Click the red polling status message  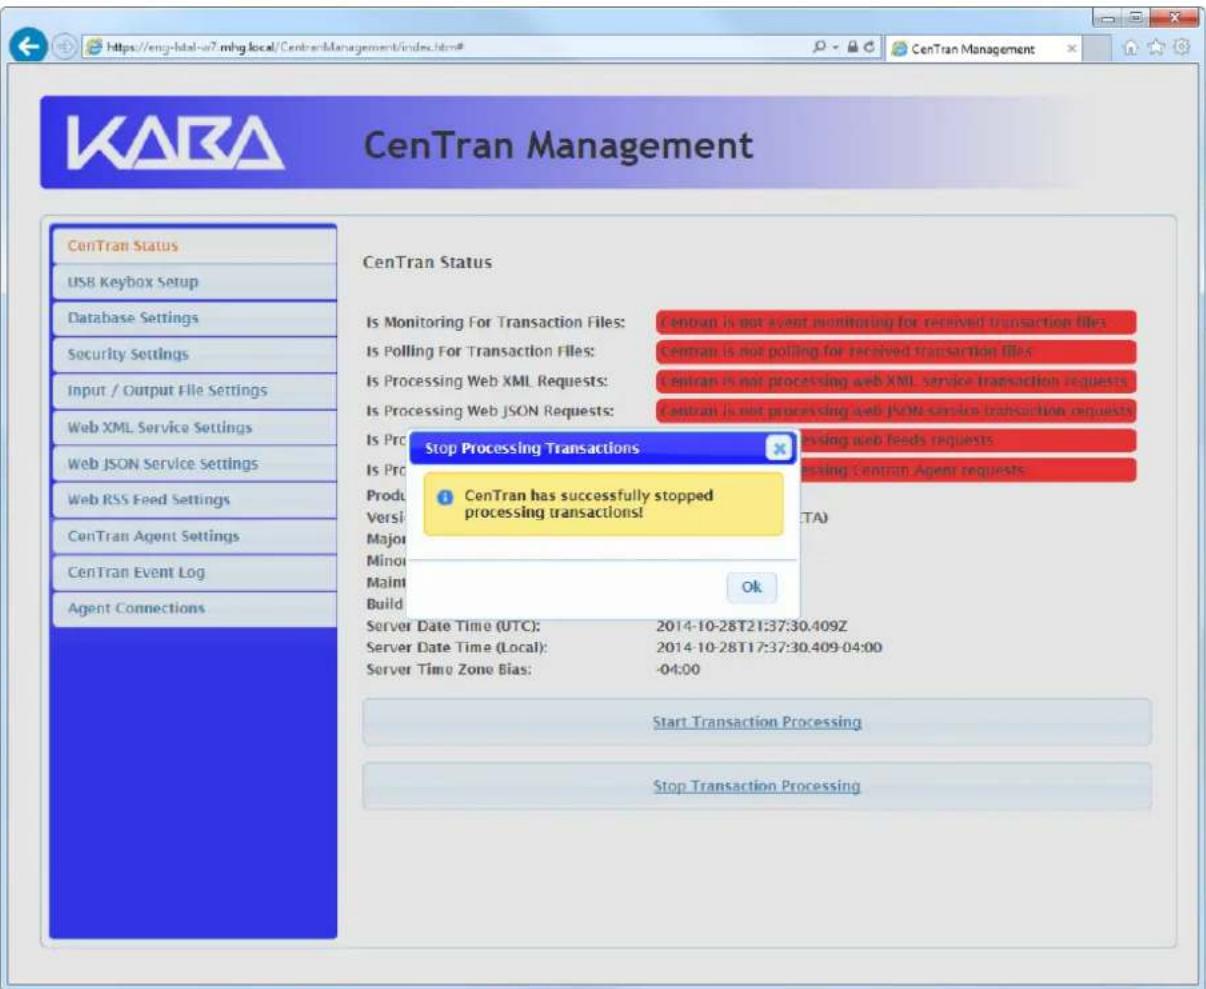(896, 351)
